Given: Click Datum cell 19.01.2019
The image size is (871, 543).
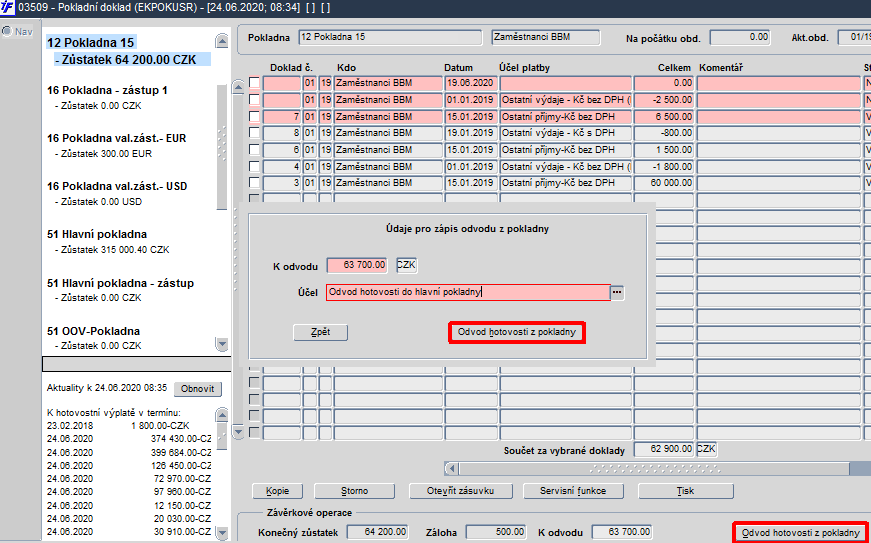Looking at the screenshot, I should (x=470, y=133).
